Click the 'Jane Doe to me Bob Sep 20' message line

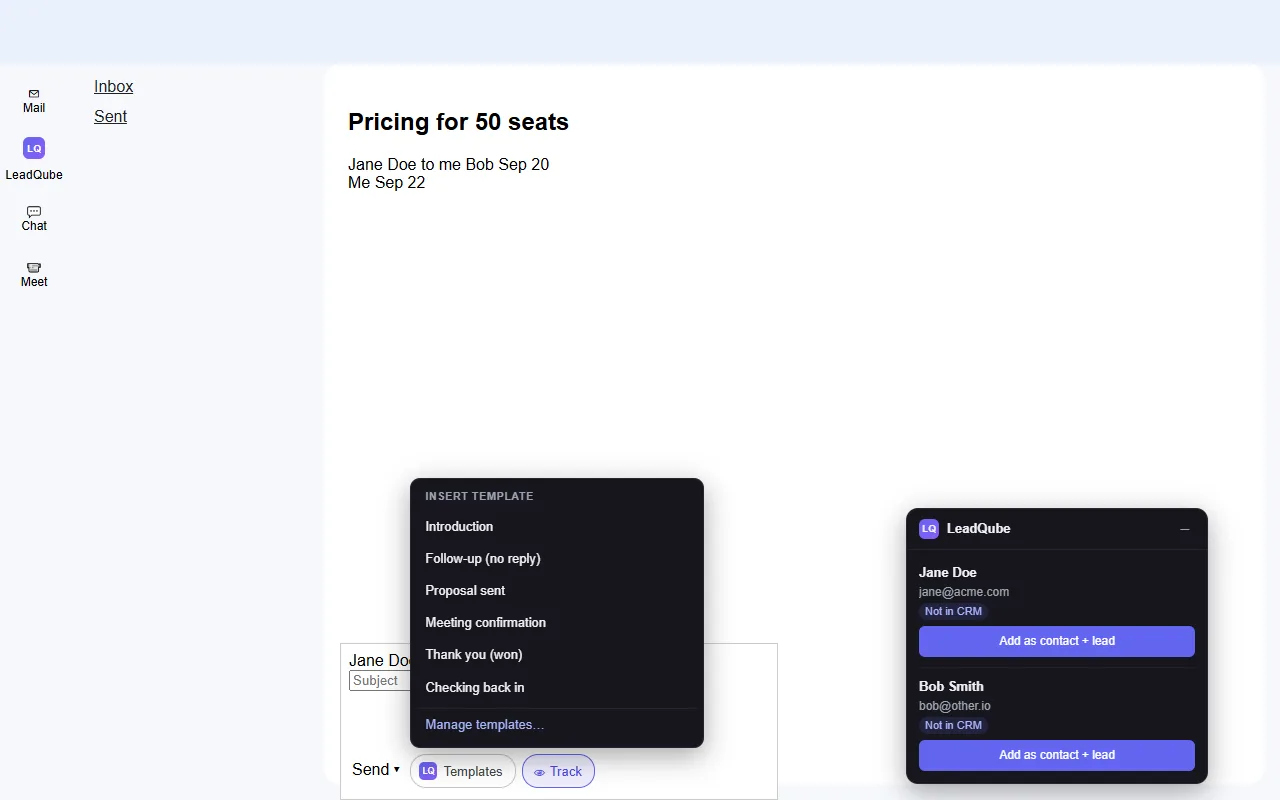(448, 165)
